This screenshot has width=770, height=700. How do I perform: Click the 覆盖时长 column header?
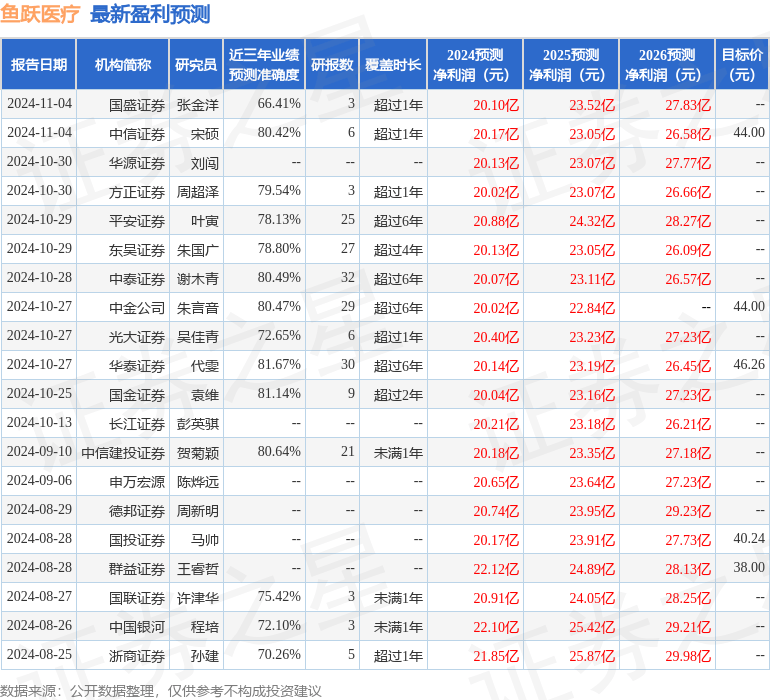[393, 64]
